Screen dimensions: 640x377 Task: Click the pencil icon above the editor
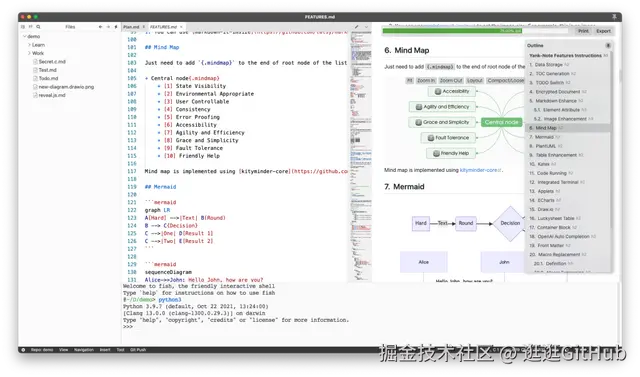[x=357, y=27]
